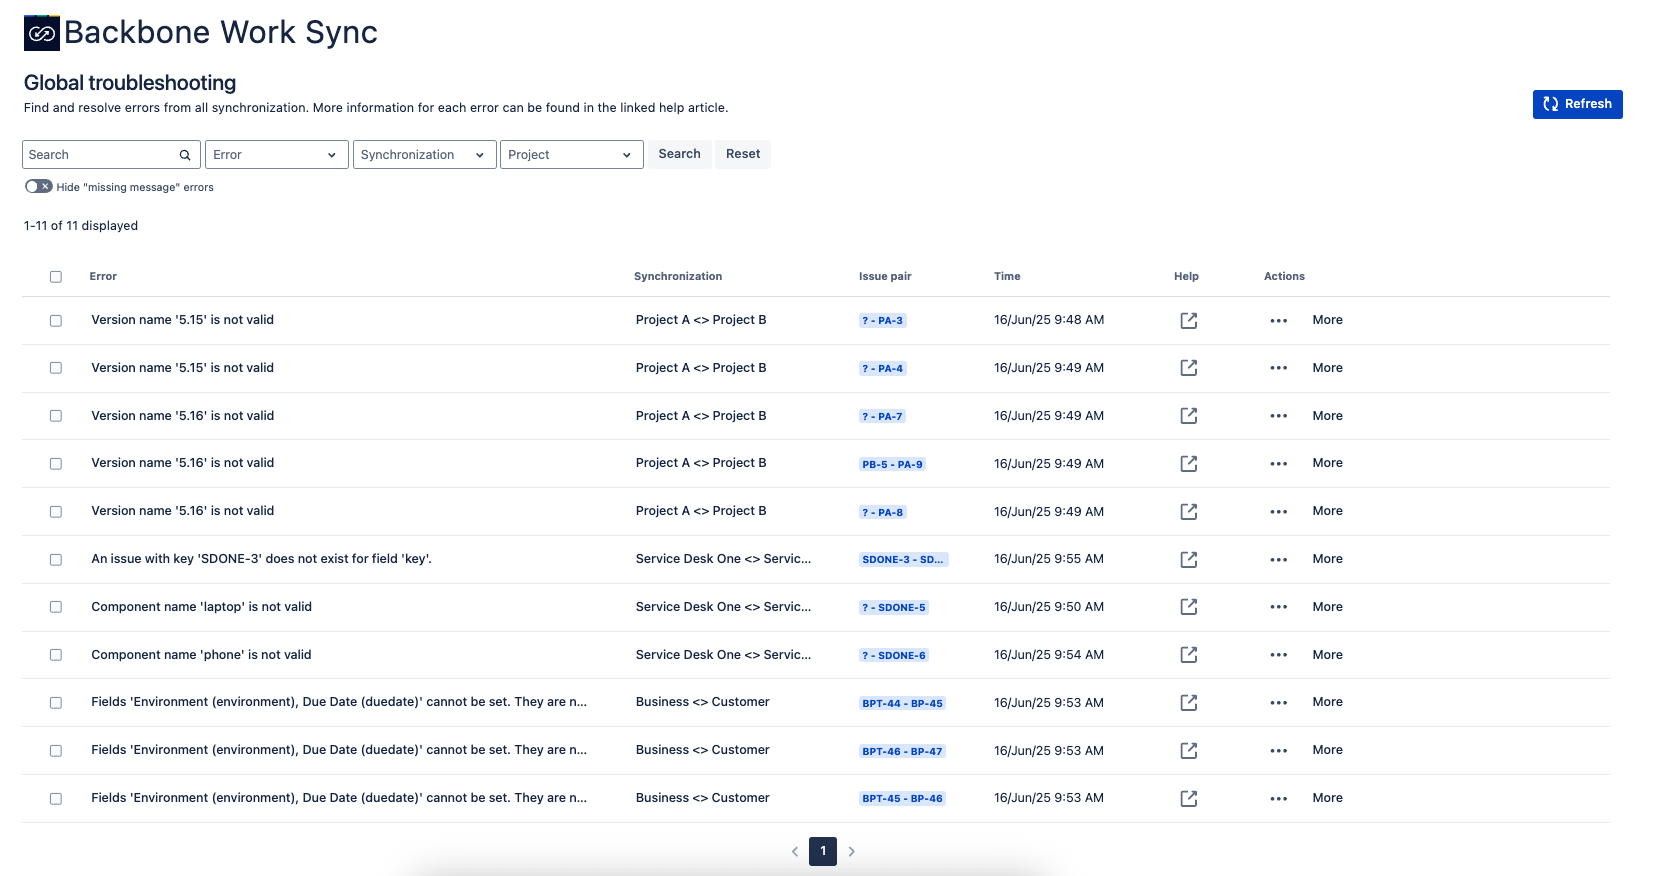Image resolution: width=1664 pixels, height=876 pixels.
Task: Click the BPT-46 - BP-47 issue pair badge
Action: tap(902, 751)
